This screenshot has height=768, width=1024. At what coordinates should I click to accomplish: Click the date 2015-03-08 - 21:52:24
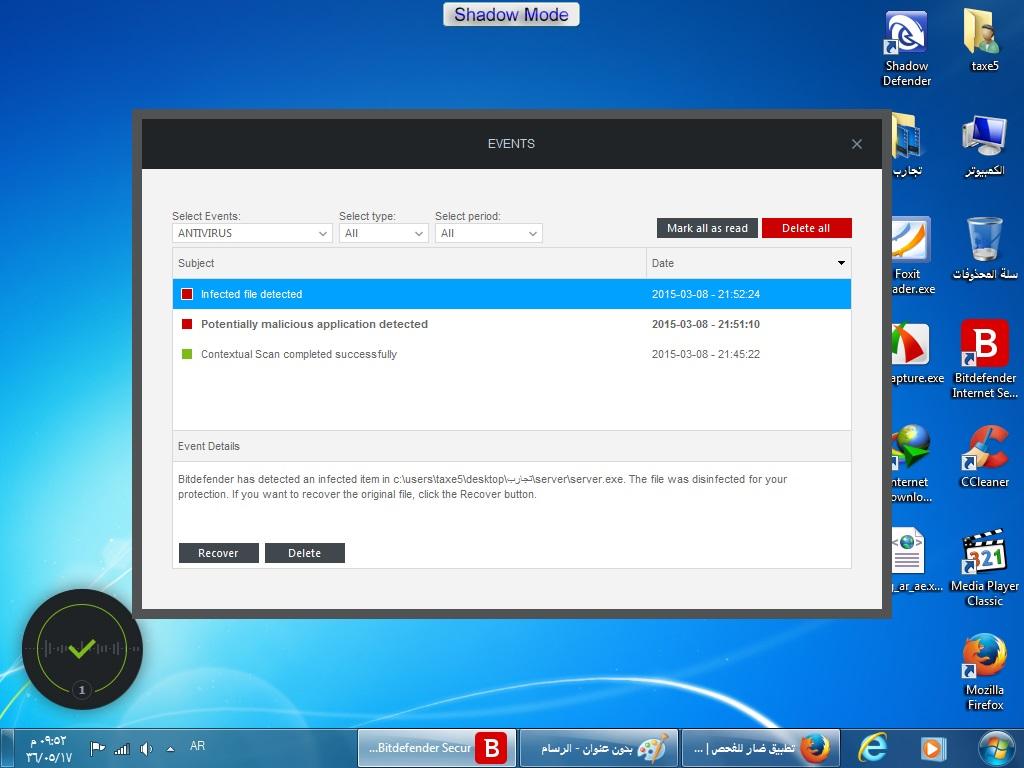tap(706, 294)
